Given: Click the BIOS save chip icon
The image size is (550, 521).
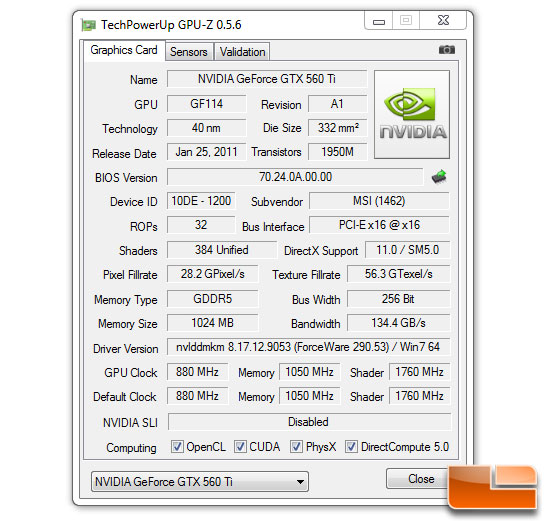Looking at the screenshot, I should [439, 176].
